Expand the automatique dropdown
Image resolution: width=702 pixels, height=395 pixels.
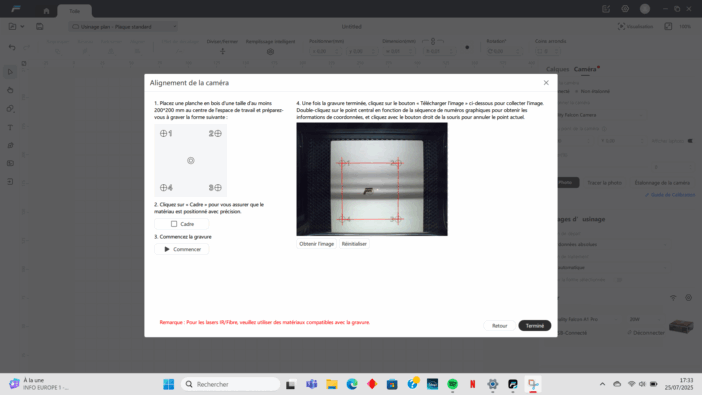(613, 267)
